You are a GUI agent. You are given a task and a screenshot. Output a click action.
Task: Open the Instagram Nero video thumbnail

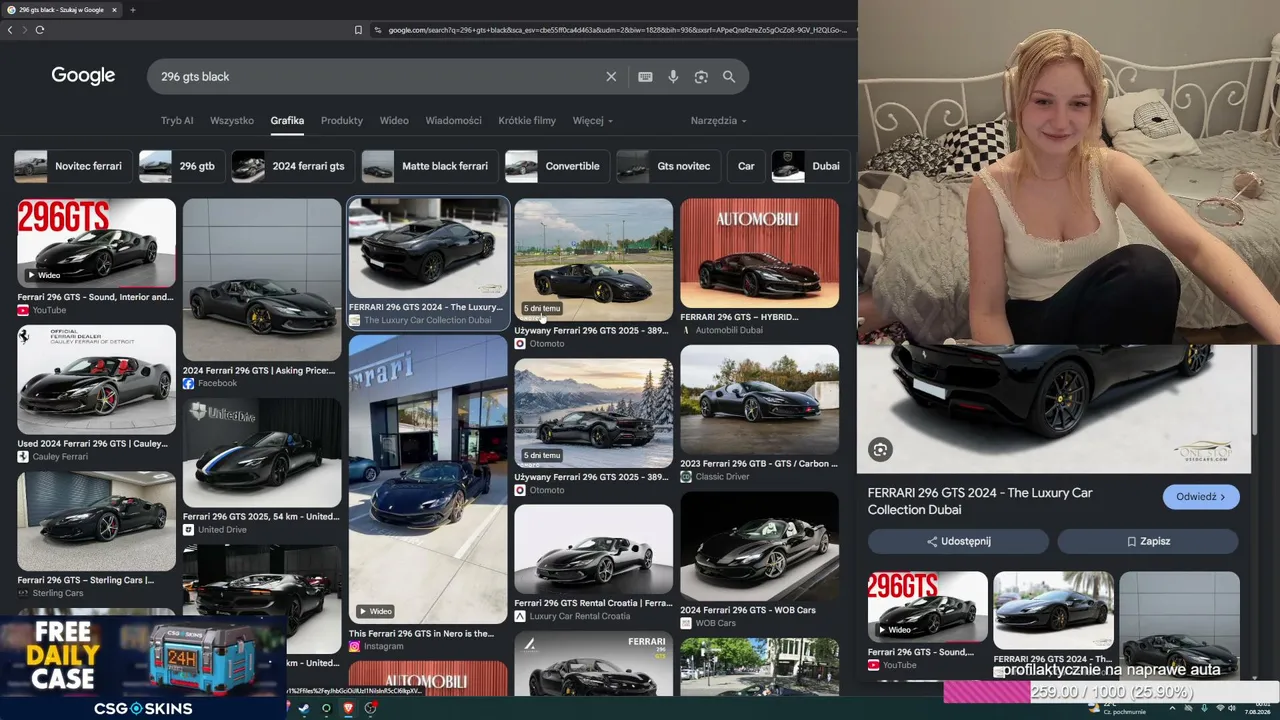428,480
